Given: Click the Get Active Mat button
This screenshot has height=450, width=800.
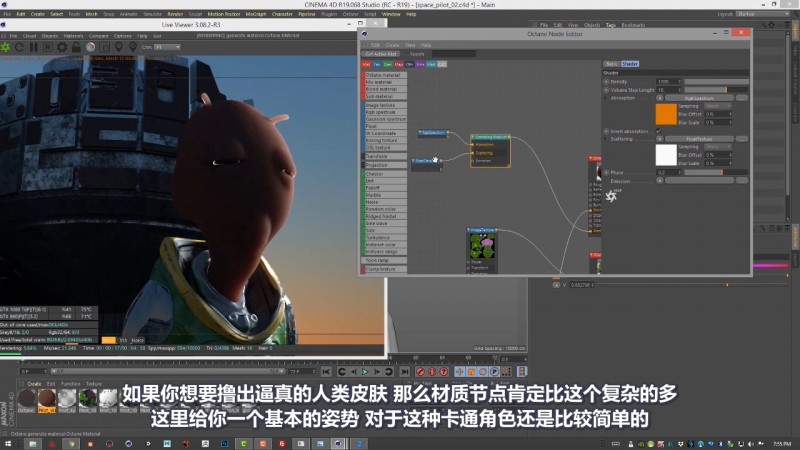Looking at the screenshot, I should [x=381, y=54].
